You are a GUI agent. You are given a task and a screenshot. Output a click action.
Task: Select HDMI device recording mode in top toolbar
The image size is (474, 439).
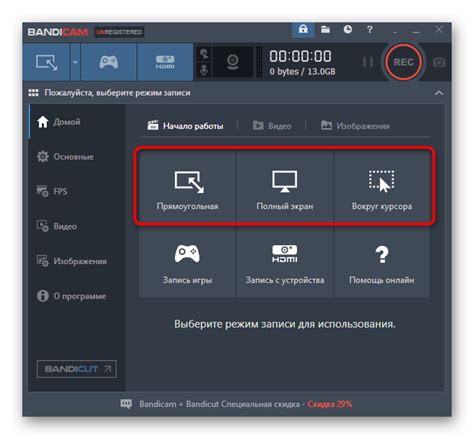click(165, 62)
